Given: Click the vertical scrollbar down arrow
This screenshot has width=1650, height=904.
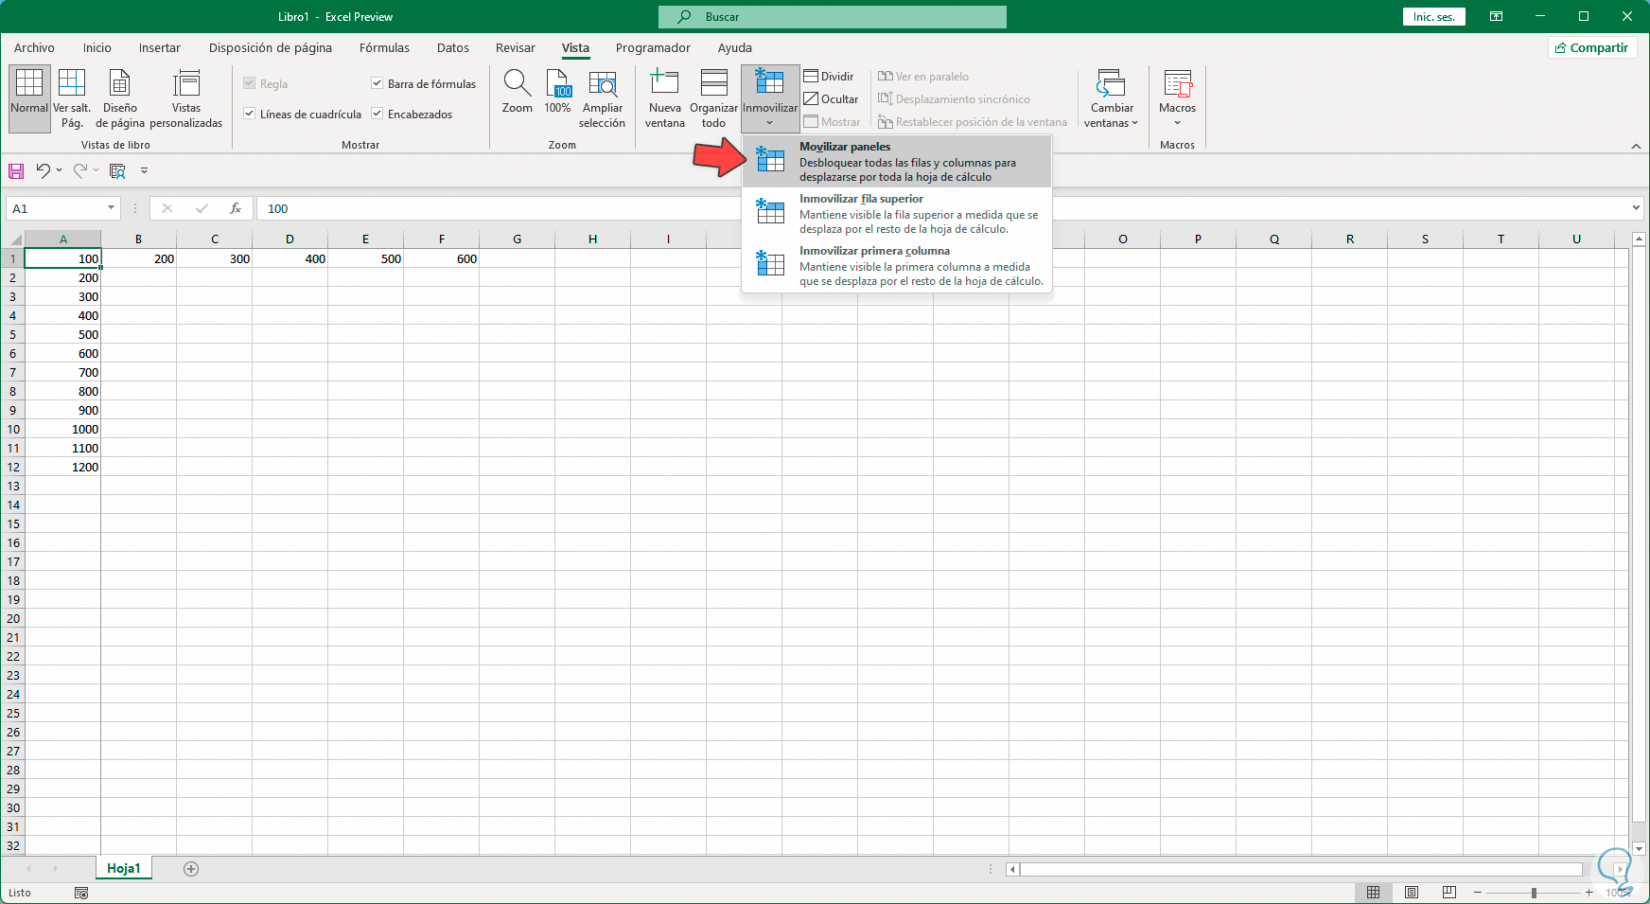Looking at the screenshot, I should [1638, 848].
